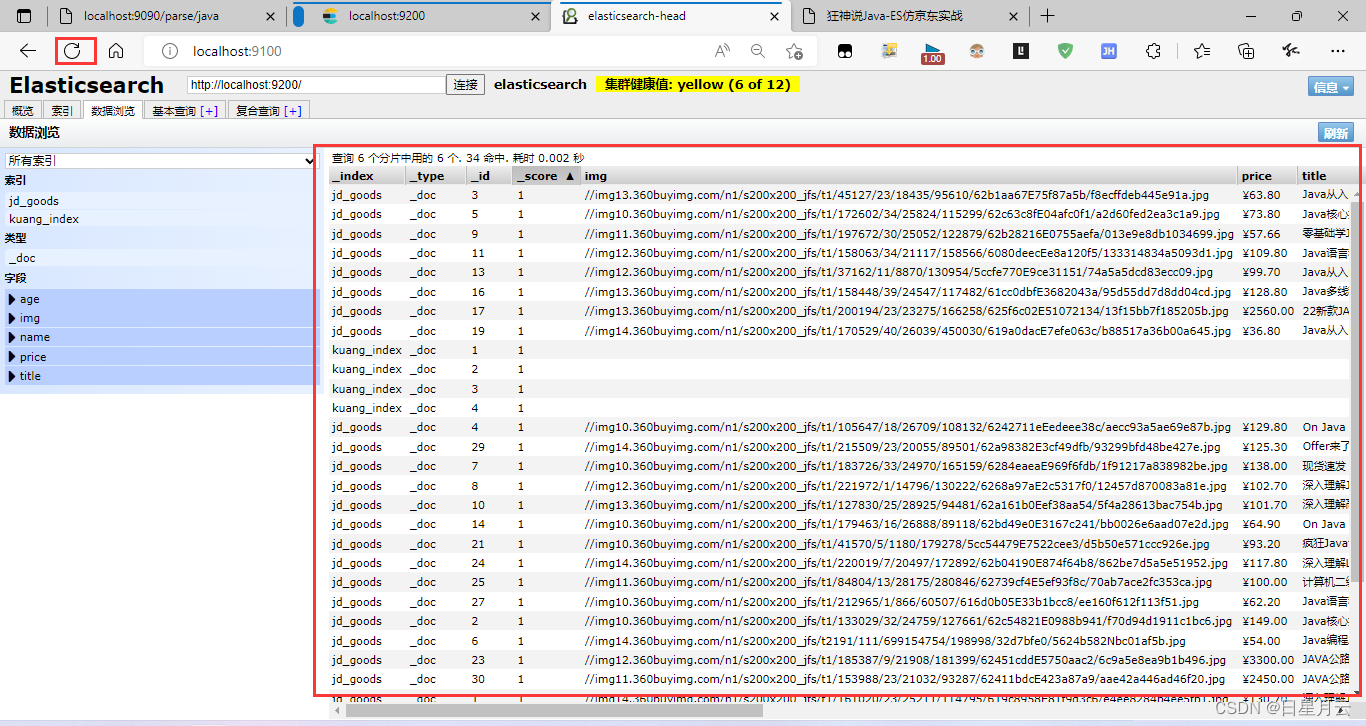Open the favorites list icon
1366x726 pixels.
click(x=1201, y=51)
